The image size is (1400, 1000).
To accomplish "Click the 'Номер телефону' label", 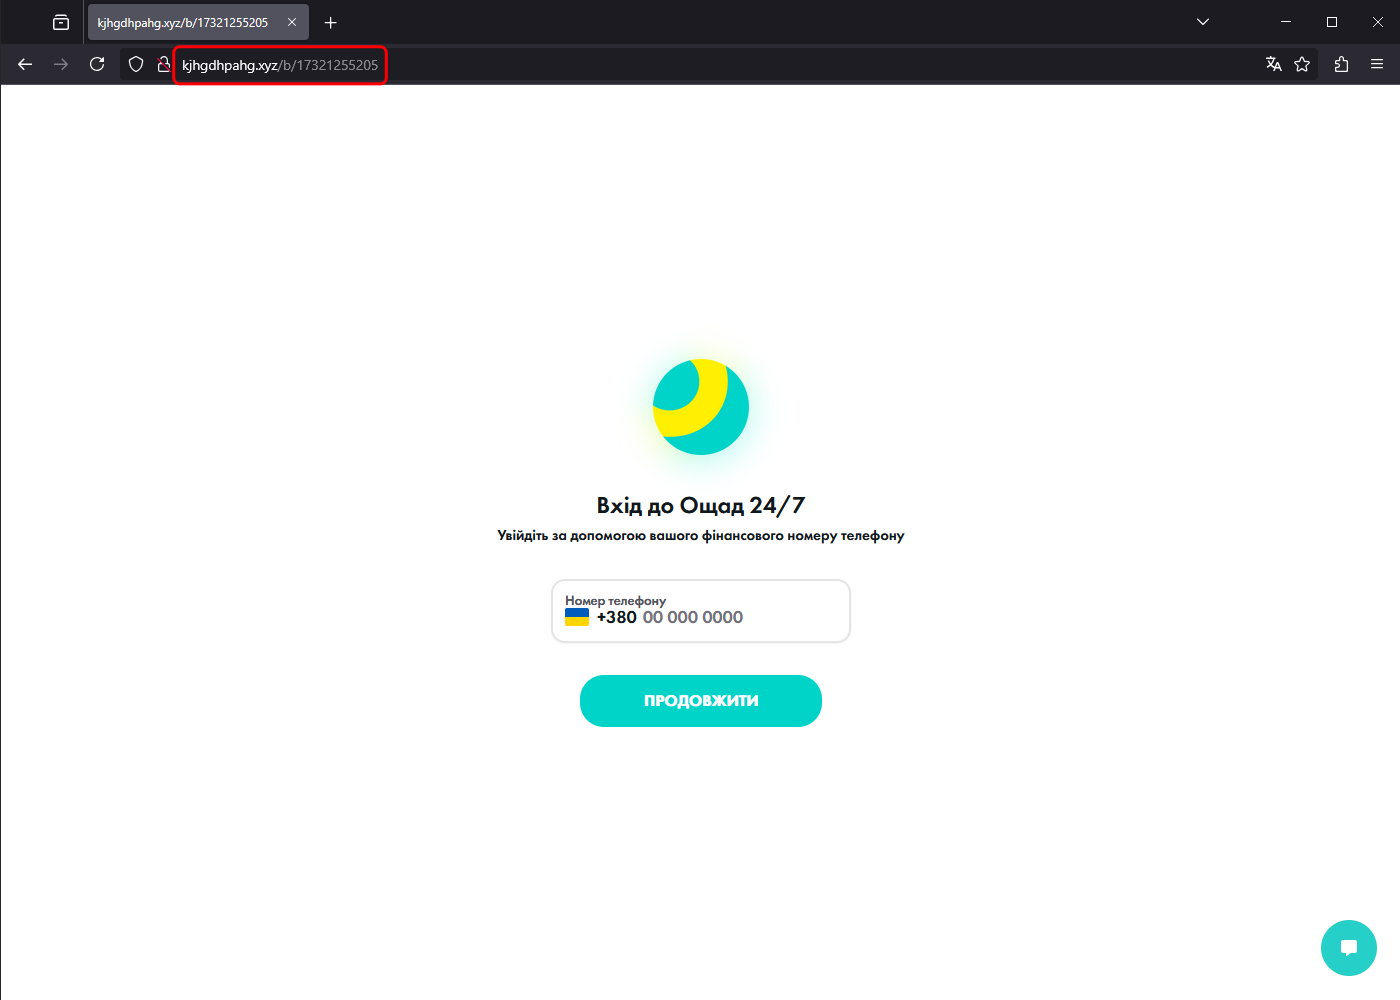I will (x=615, y=601).
